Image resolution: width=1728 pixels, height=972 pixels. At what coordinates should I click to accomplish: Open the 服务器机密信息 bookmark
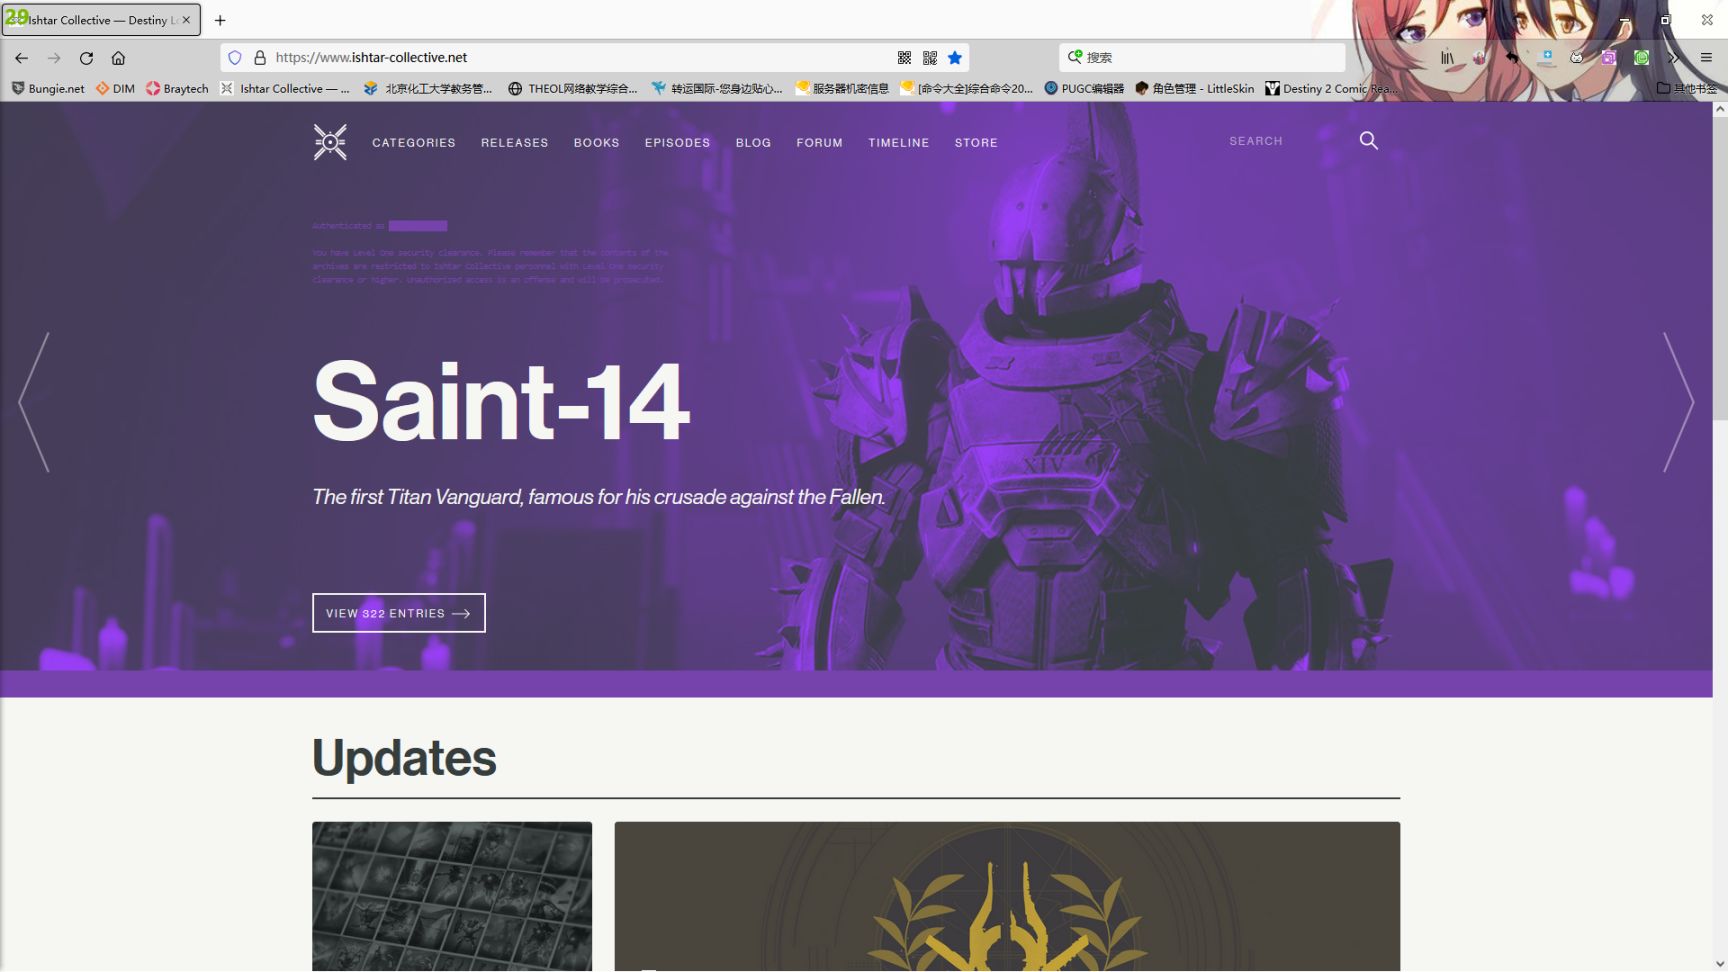pyautogui.click(x=842, y=88)
